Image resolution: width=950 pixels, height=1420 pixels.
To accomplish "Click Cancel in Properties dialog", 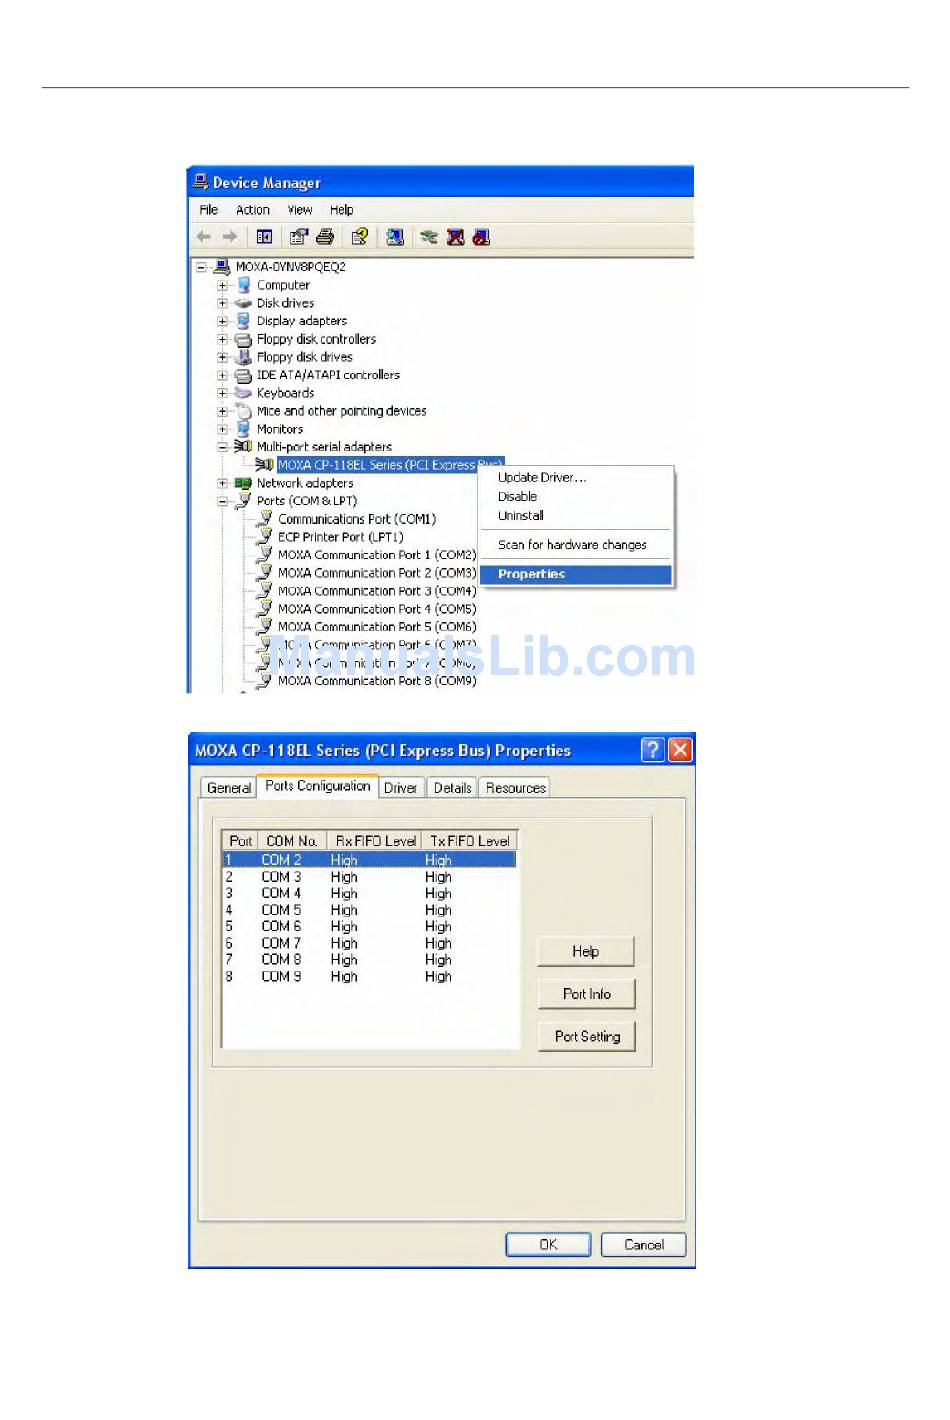I will click(644, 1245).
